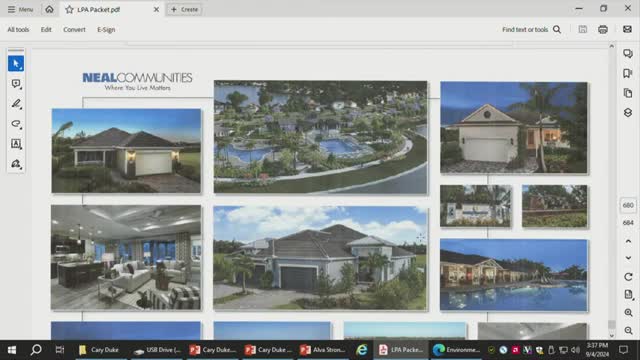640x360 pixels.
Task: Pick the Sign / fill signature tool
Action: pyautogui.click(x=16, y=164)
